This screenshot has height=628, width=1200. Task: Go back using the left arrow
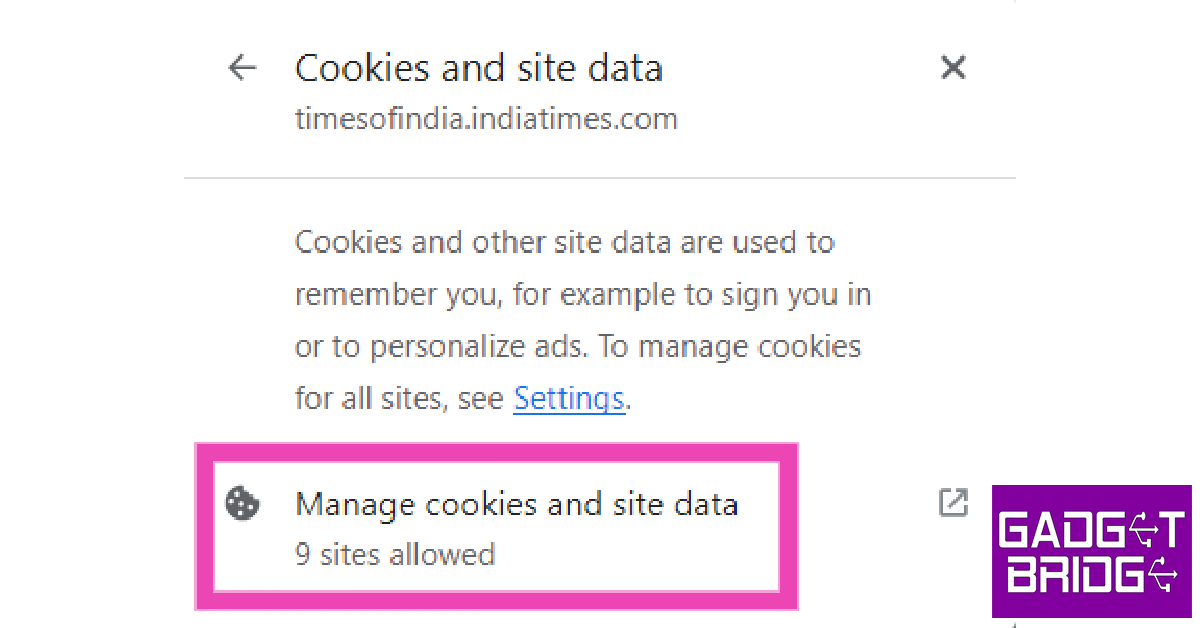pyautogui.click(x=242, y=68)
